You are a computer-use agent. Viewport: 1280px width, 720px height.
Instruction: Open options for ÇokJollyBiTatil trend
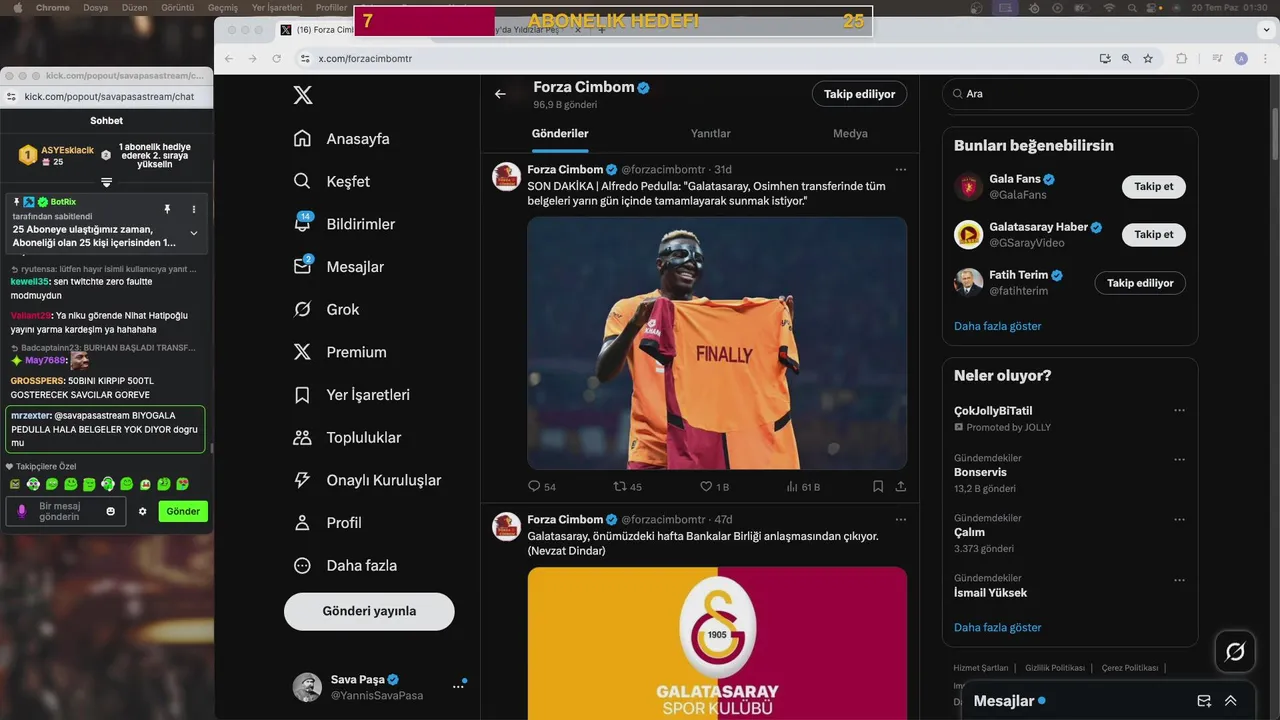tap(1179, 410)
